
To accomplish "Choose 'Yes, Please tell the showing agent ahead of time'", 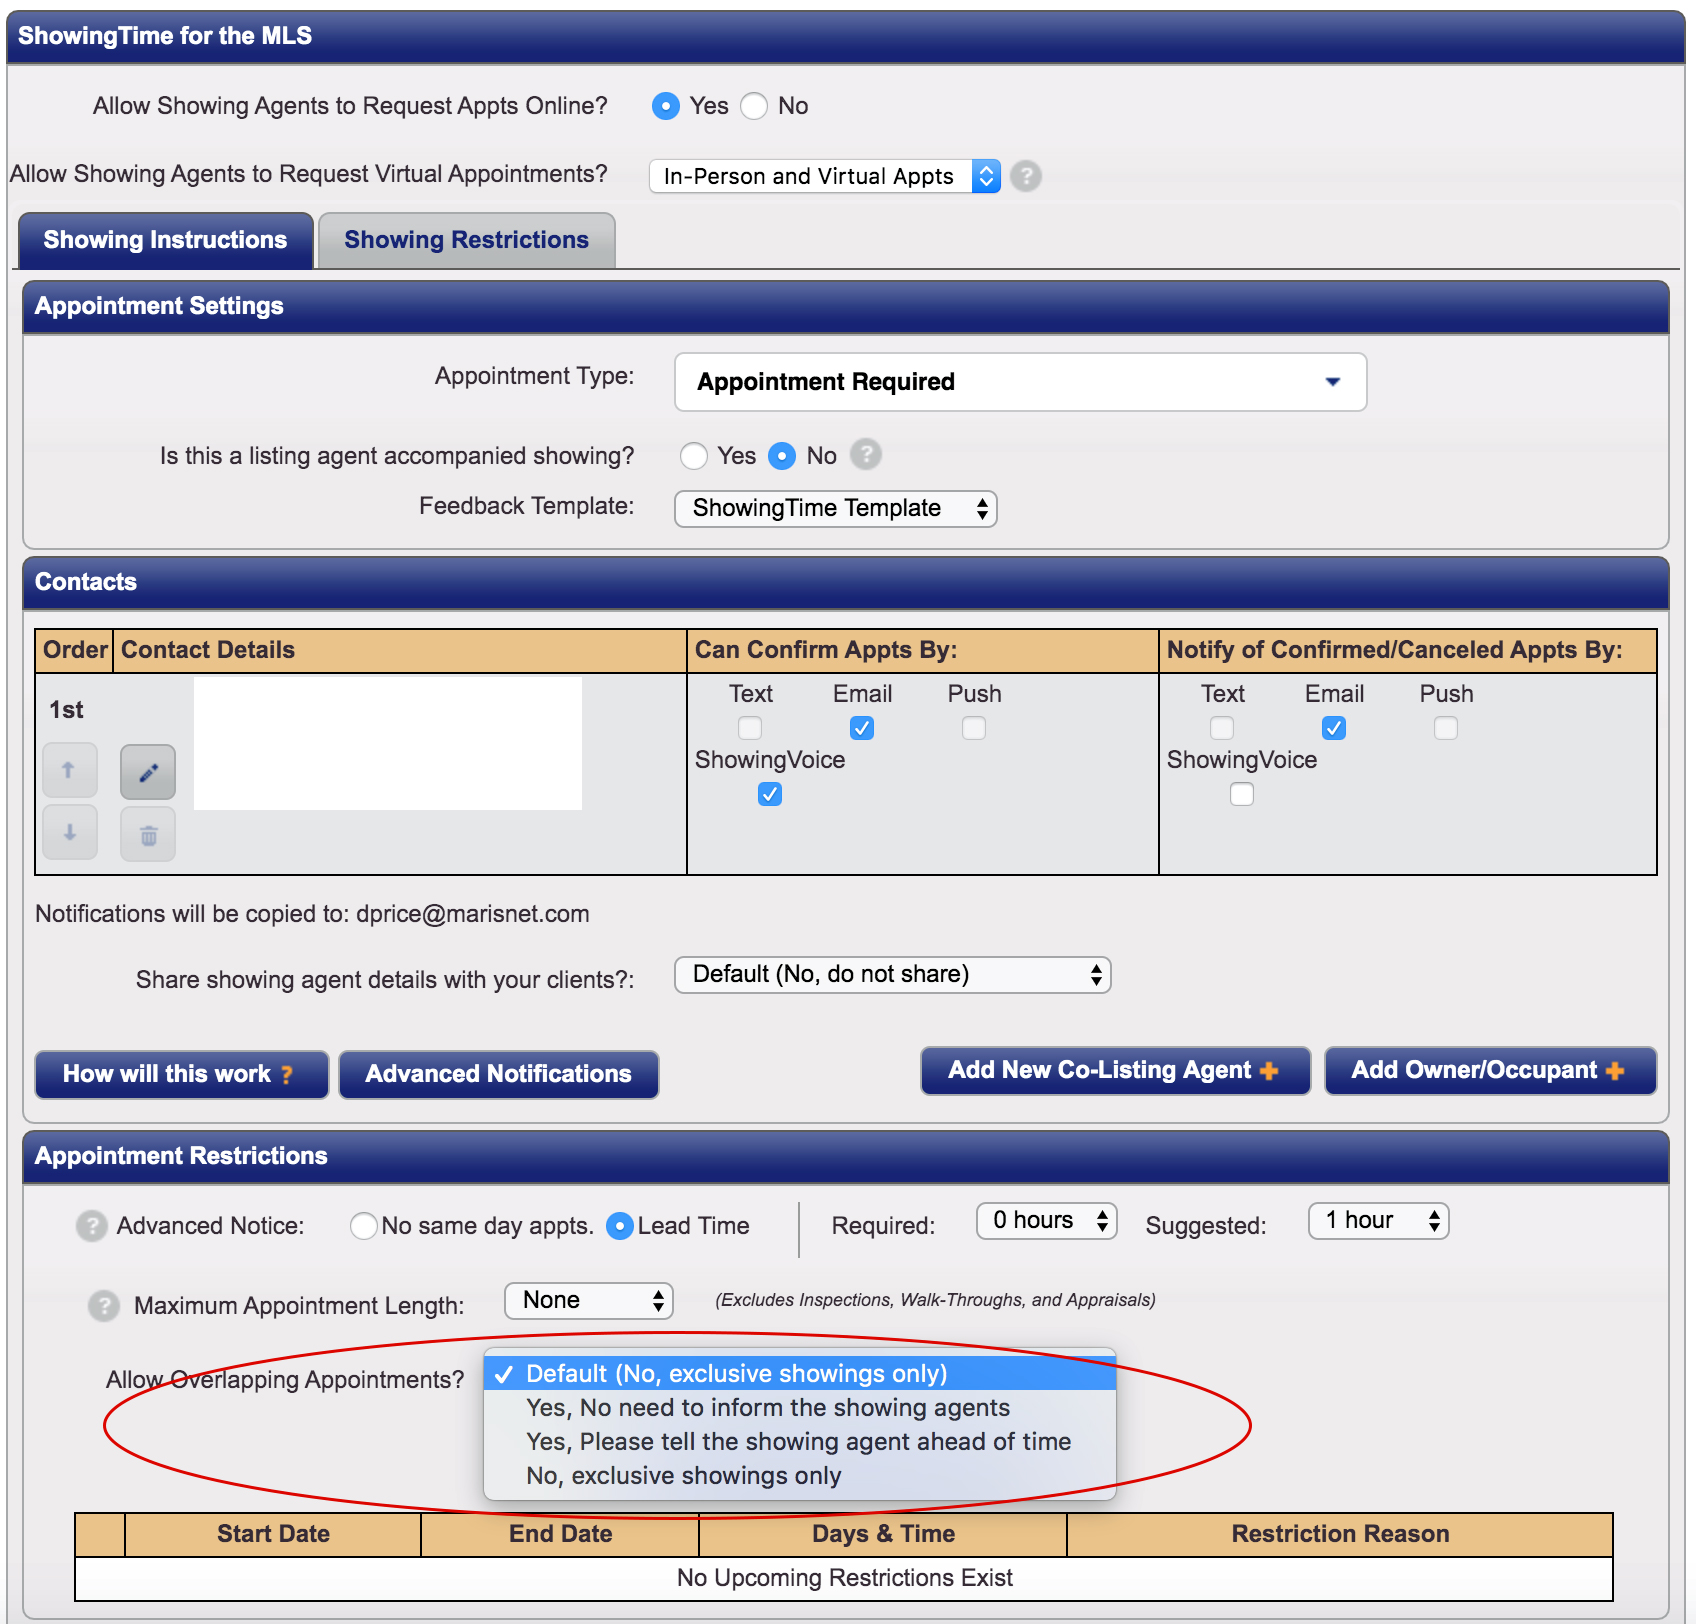I will (x=798, y=1441).
